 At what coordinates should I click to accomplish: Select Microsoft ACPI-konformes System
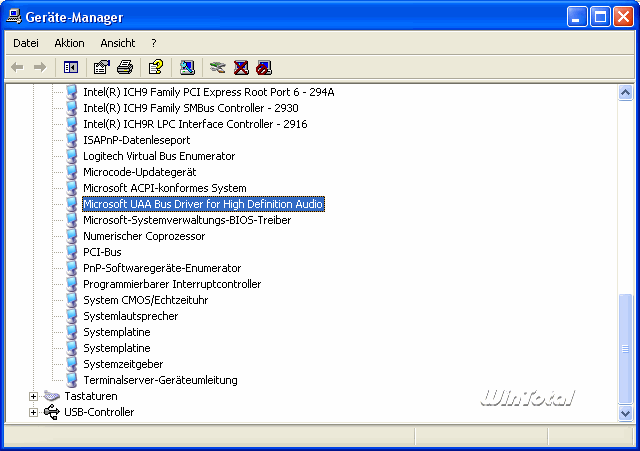point(165,188)
